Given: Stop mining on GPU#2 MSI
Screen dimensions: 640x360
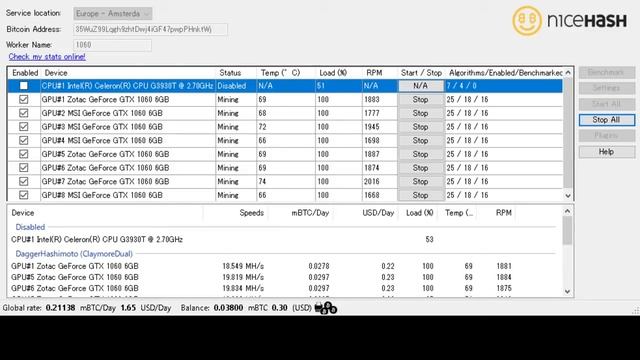Looking at the screenshot, I should tap(420, 113).
